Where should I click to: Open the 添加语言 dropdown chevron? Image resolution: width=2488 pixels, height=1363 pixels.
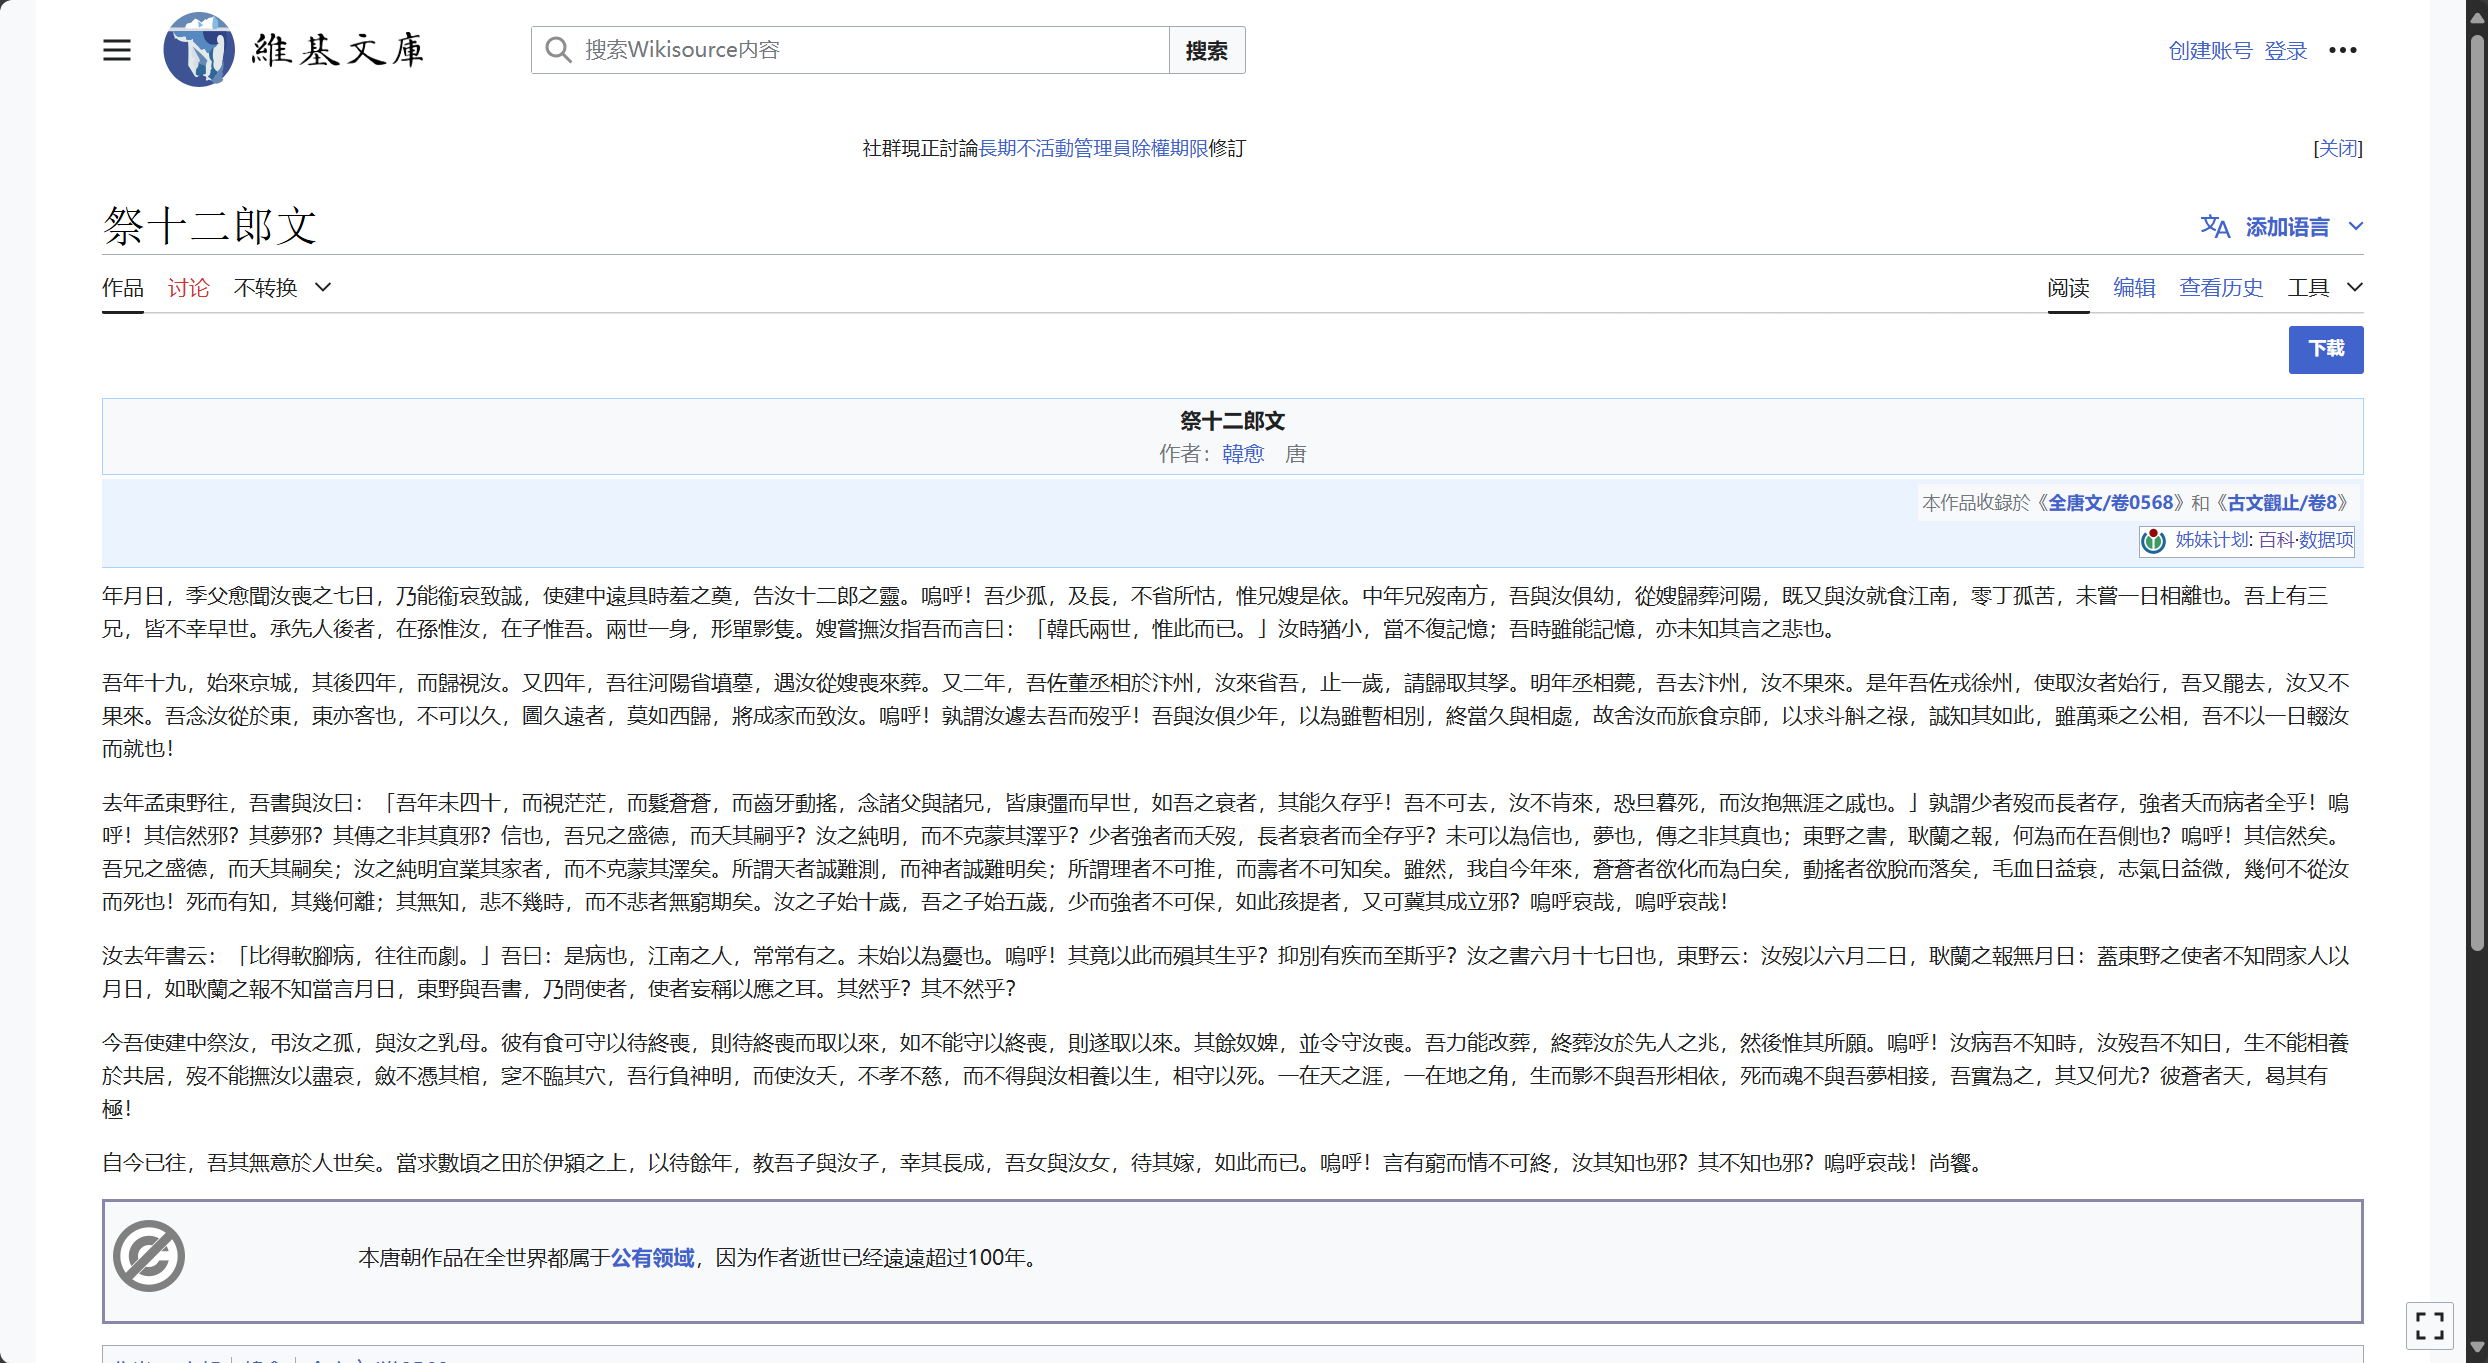pyautogui.click(x=2356, y=227)
